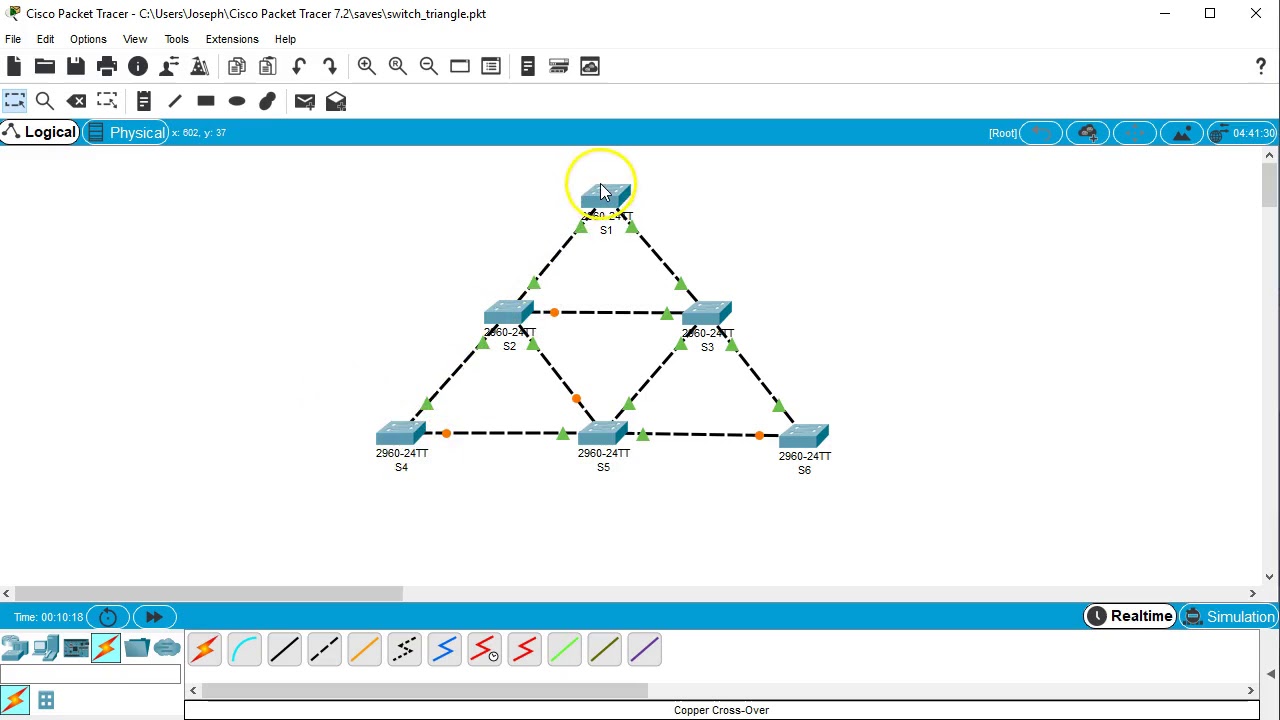Image resolution: width=1280 pixels, height=720 pixels.
Task: Open the Extensions menu
Action: point(232,39)
